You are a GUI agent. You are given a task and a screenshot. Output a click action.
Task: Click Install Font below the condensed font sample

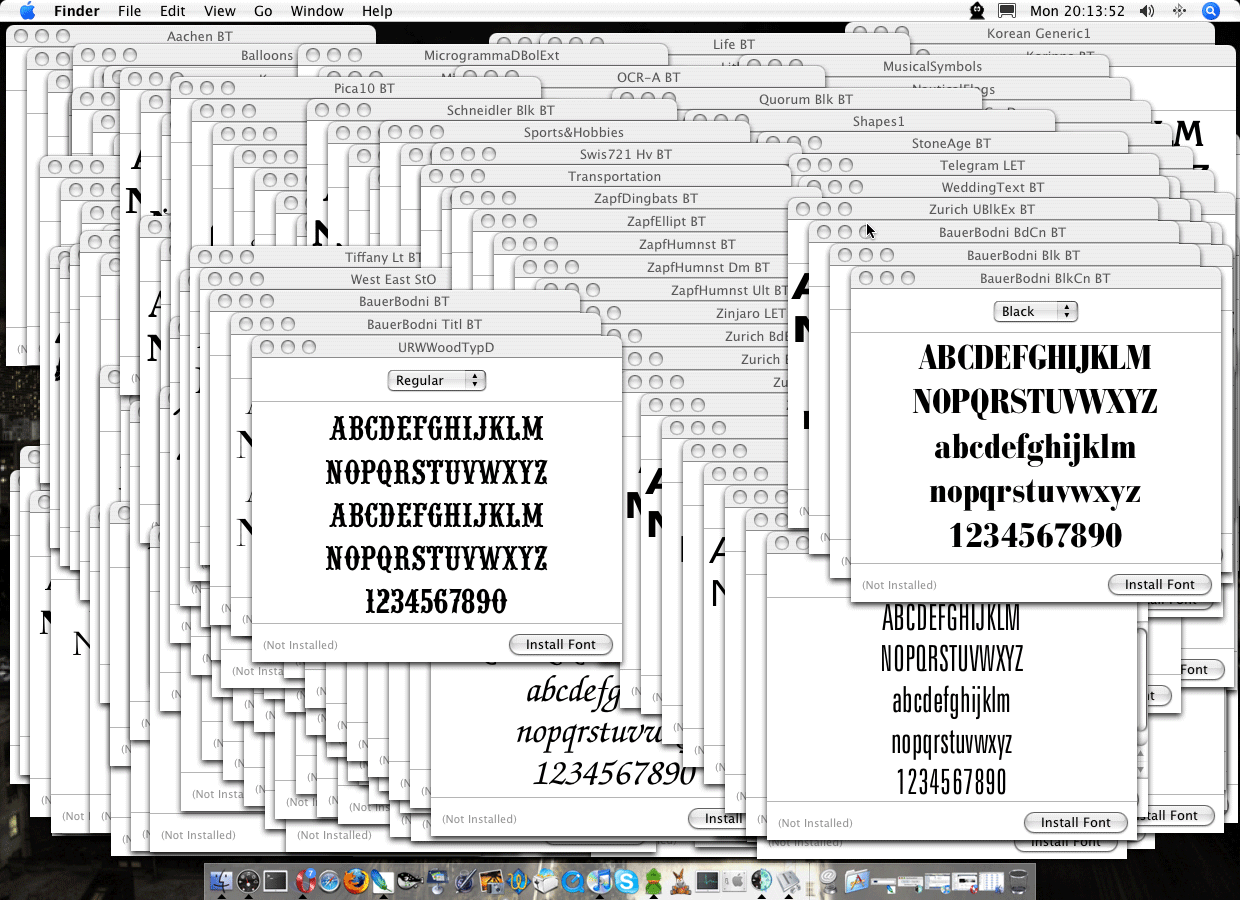pos(1076,822)
